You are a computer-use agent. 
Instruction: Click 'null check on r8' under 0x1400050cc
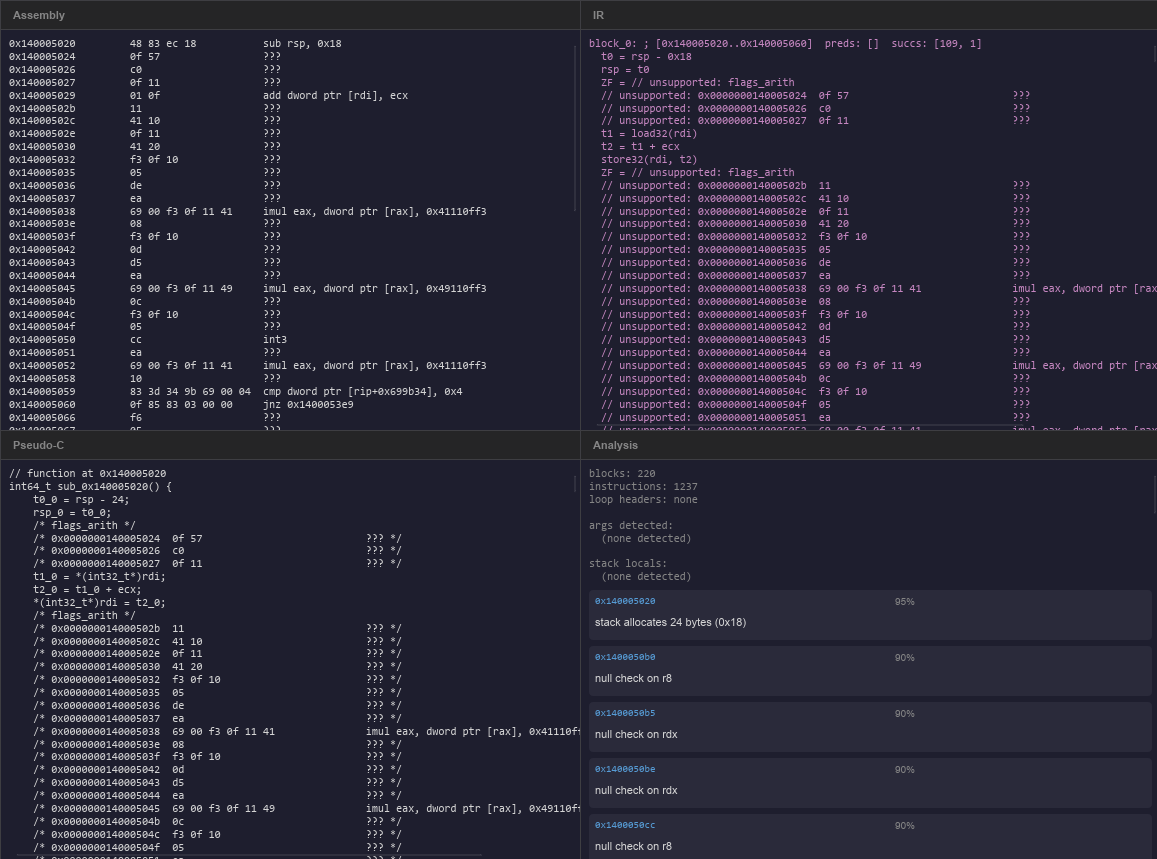pyautogui.click(x=633, y=846)
